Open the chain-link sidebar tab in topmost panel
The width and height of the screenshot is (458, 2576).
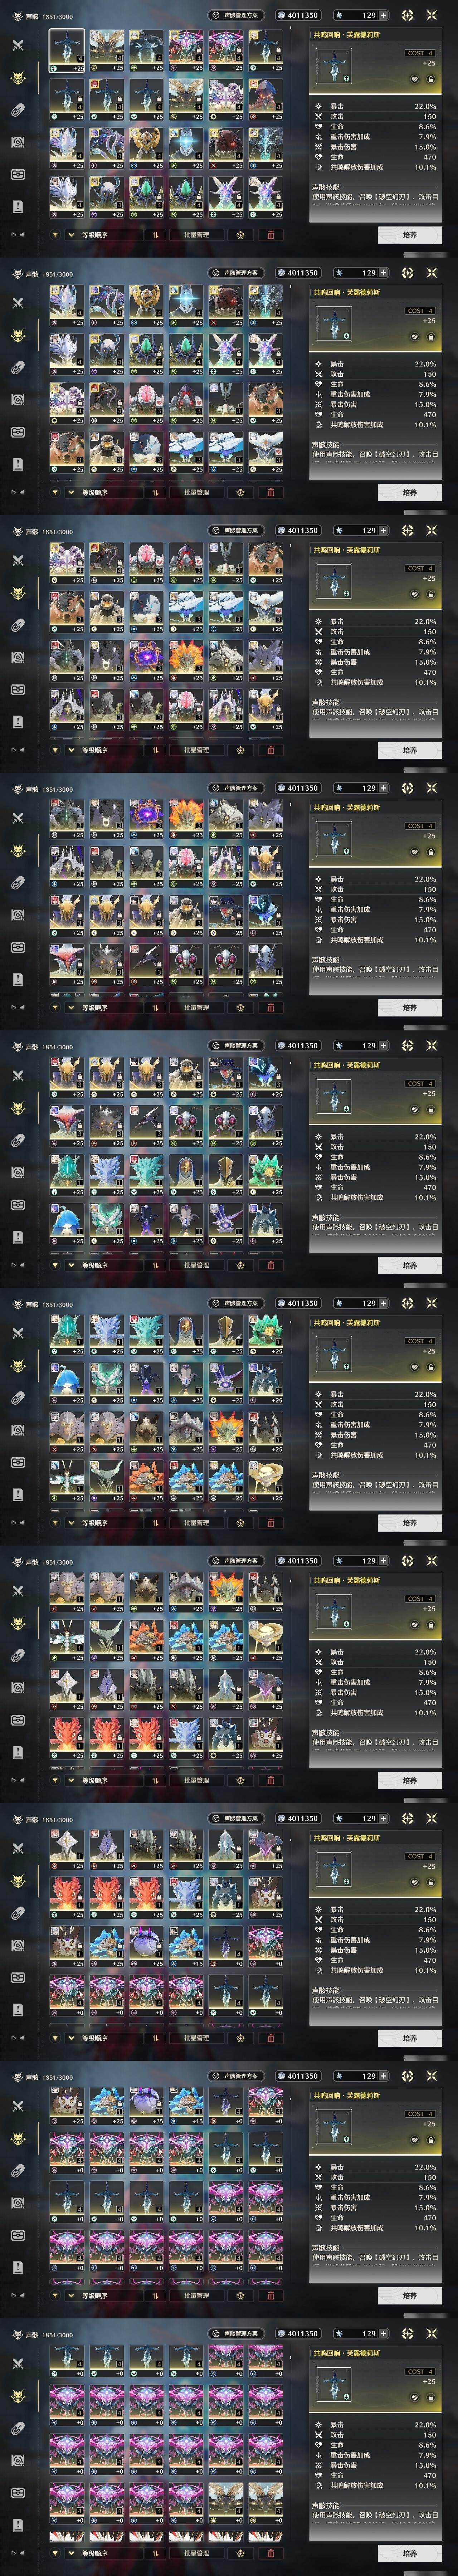pos(17,110)
